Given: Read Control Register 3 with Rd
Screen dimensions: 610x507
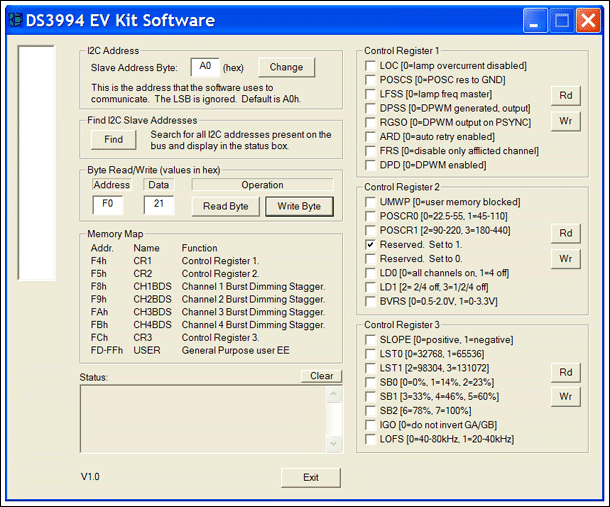Looking at the screenshot, I should 566,372.
